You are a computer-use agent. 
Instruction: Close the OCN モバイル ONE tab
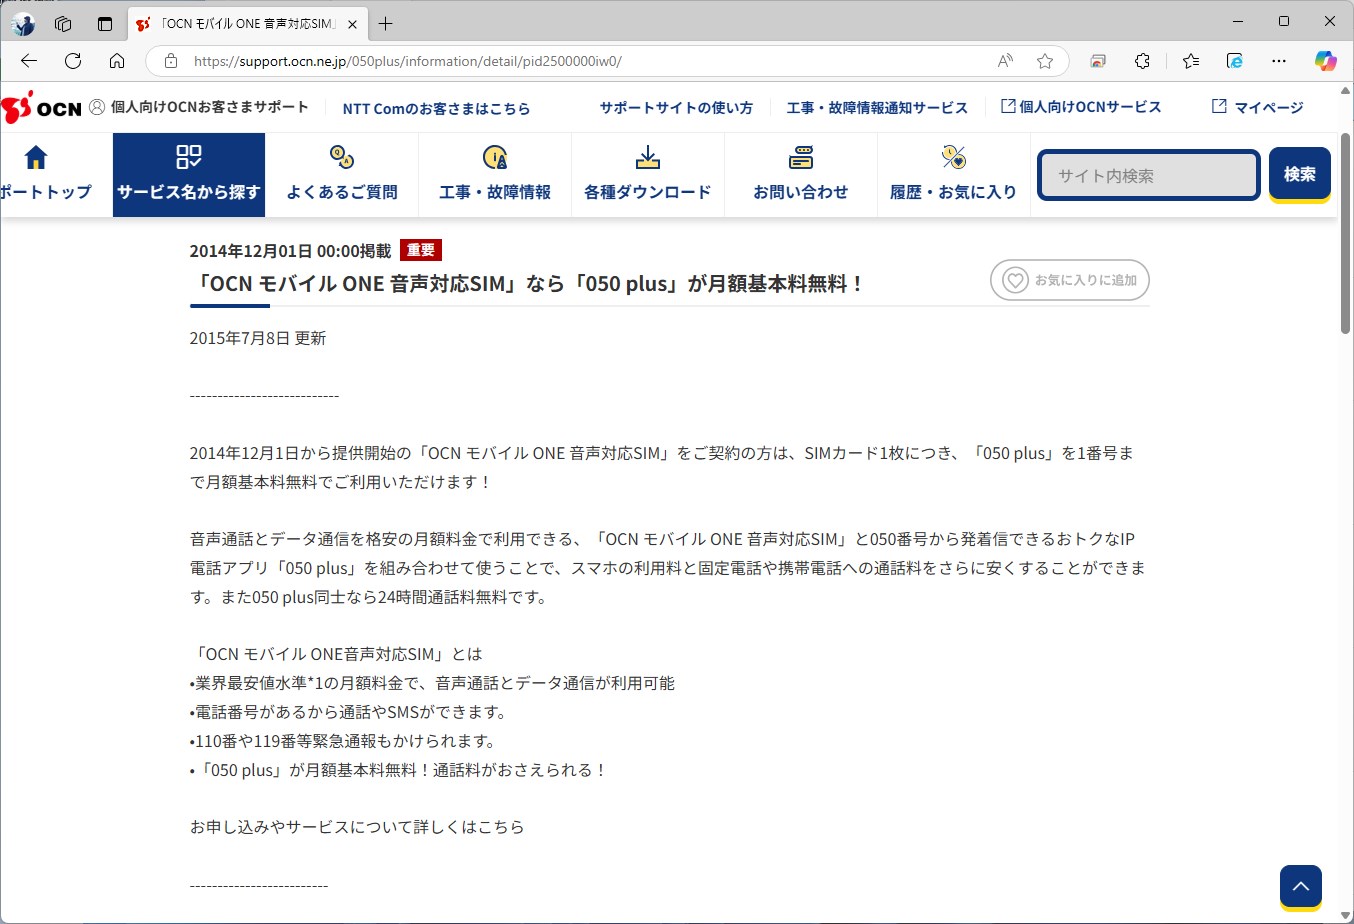tap(352, 24)
